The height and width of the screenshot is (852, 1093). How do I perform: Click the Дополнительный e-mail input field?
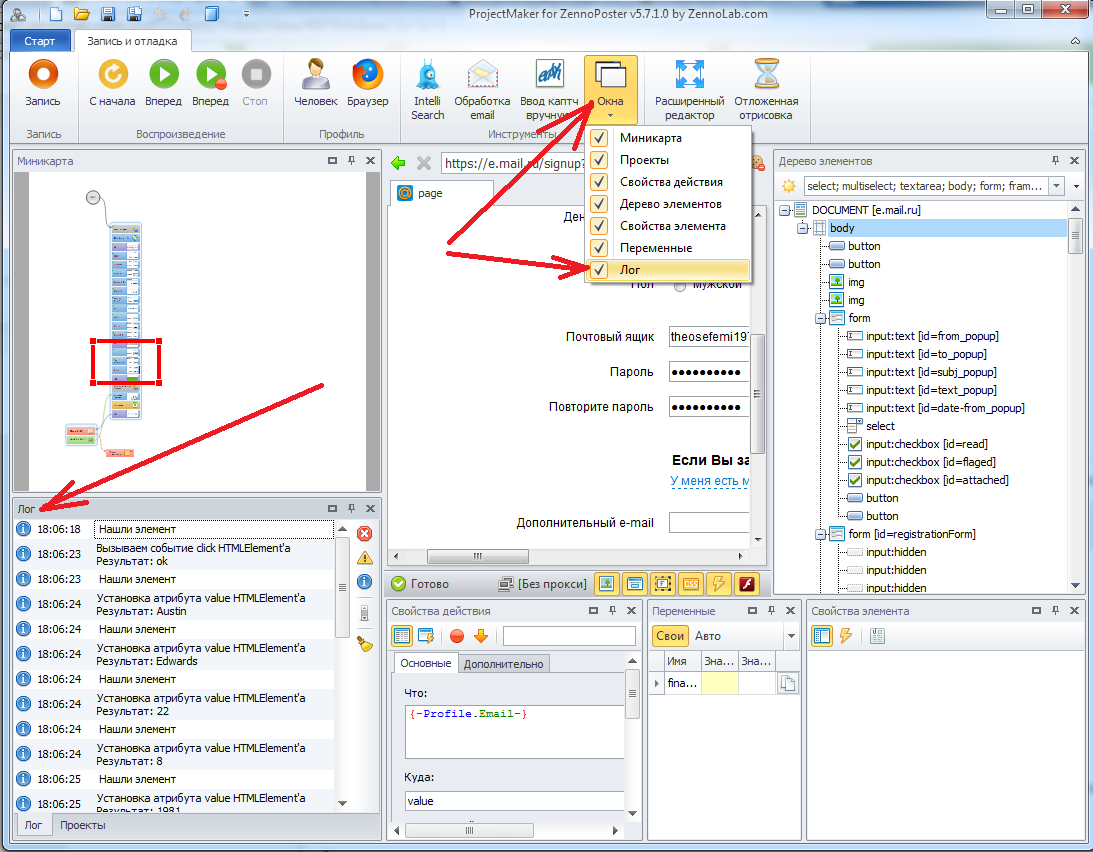(x=708, y=522)
